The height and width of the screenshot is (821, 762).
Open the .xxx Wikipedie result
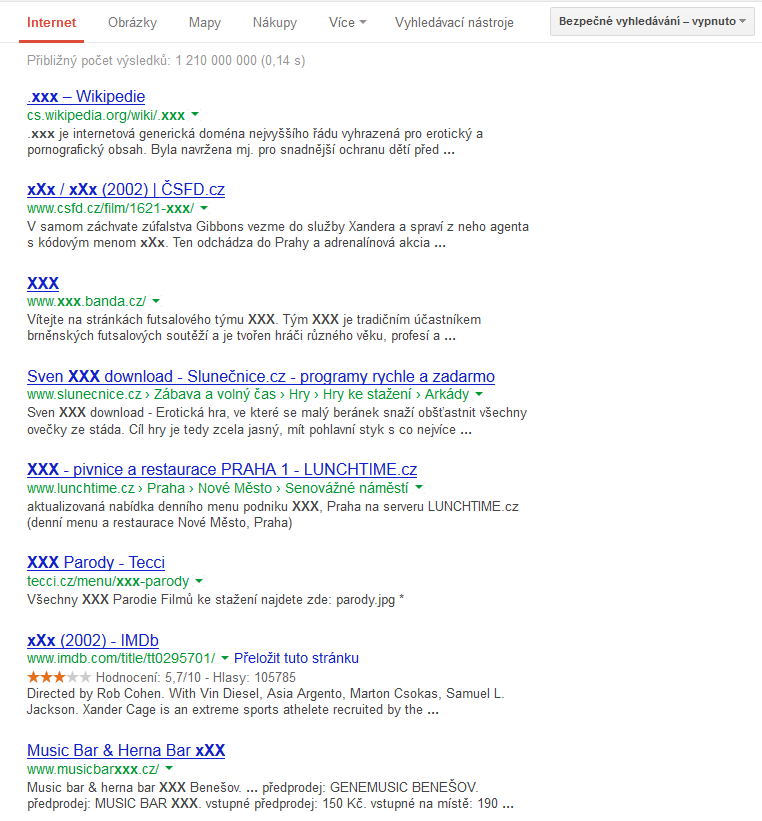coord(86,97)
